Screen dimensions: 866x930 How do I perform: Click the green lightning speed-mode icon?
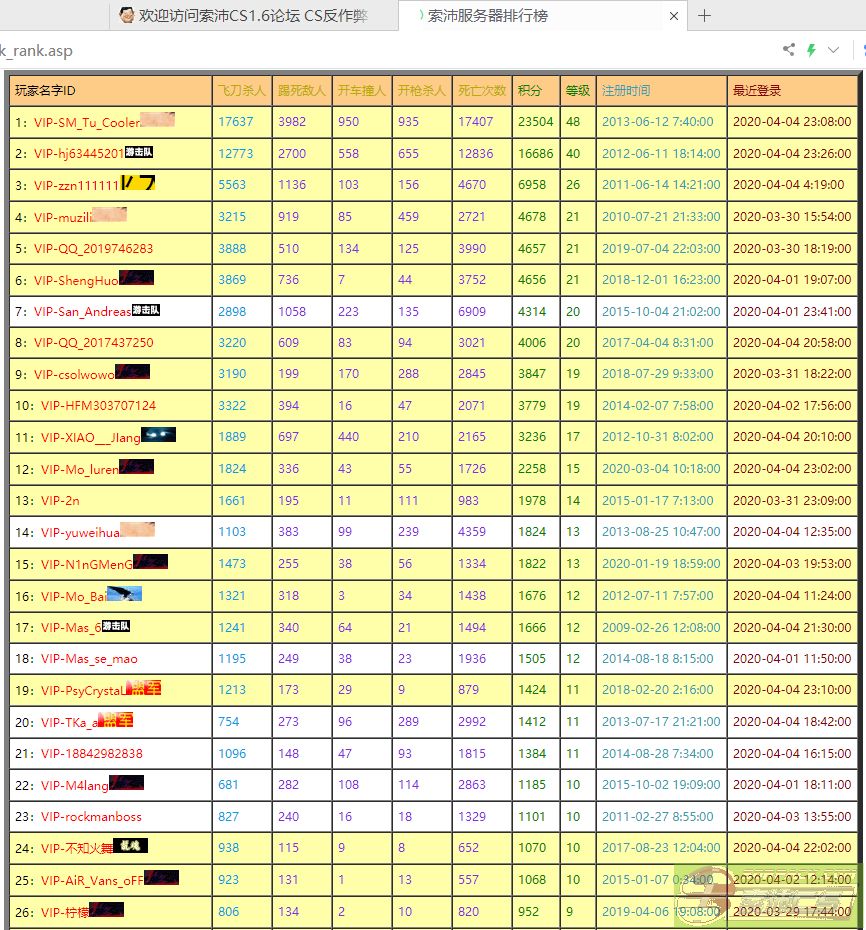pos(811,50)
